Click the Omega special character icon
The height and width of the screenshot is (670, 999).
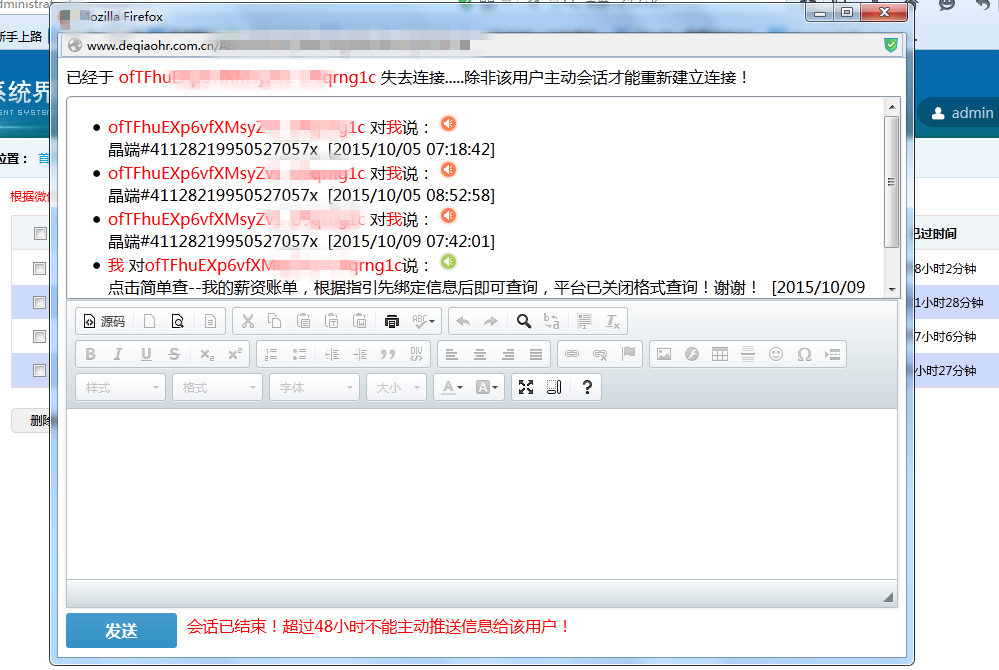(804, 355)
